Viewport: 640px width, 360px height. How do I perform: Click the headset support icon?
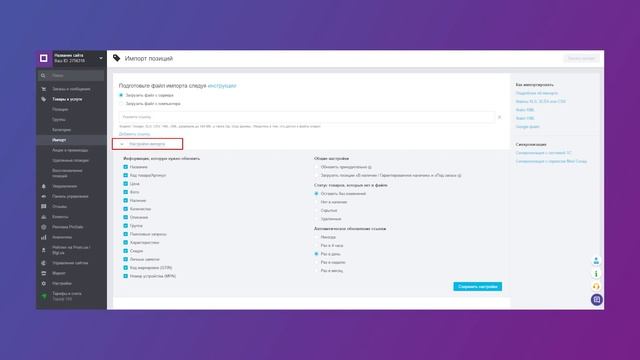click(x=596, y=287)
